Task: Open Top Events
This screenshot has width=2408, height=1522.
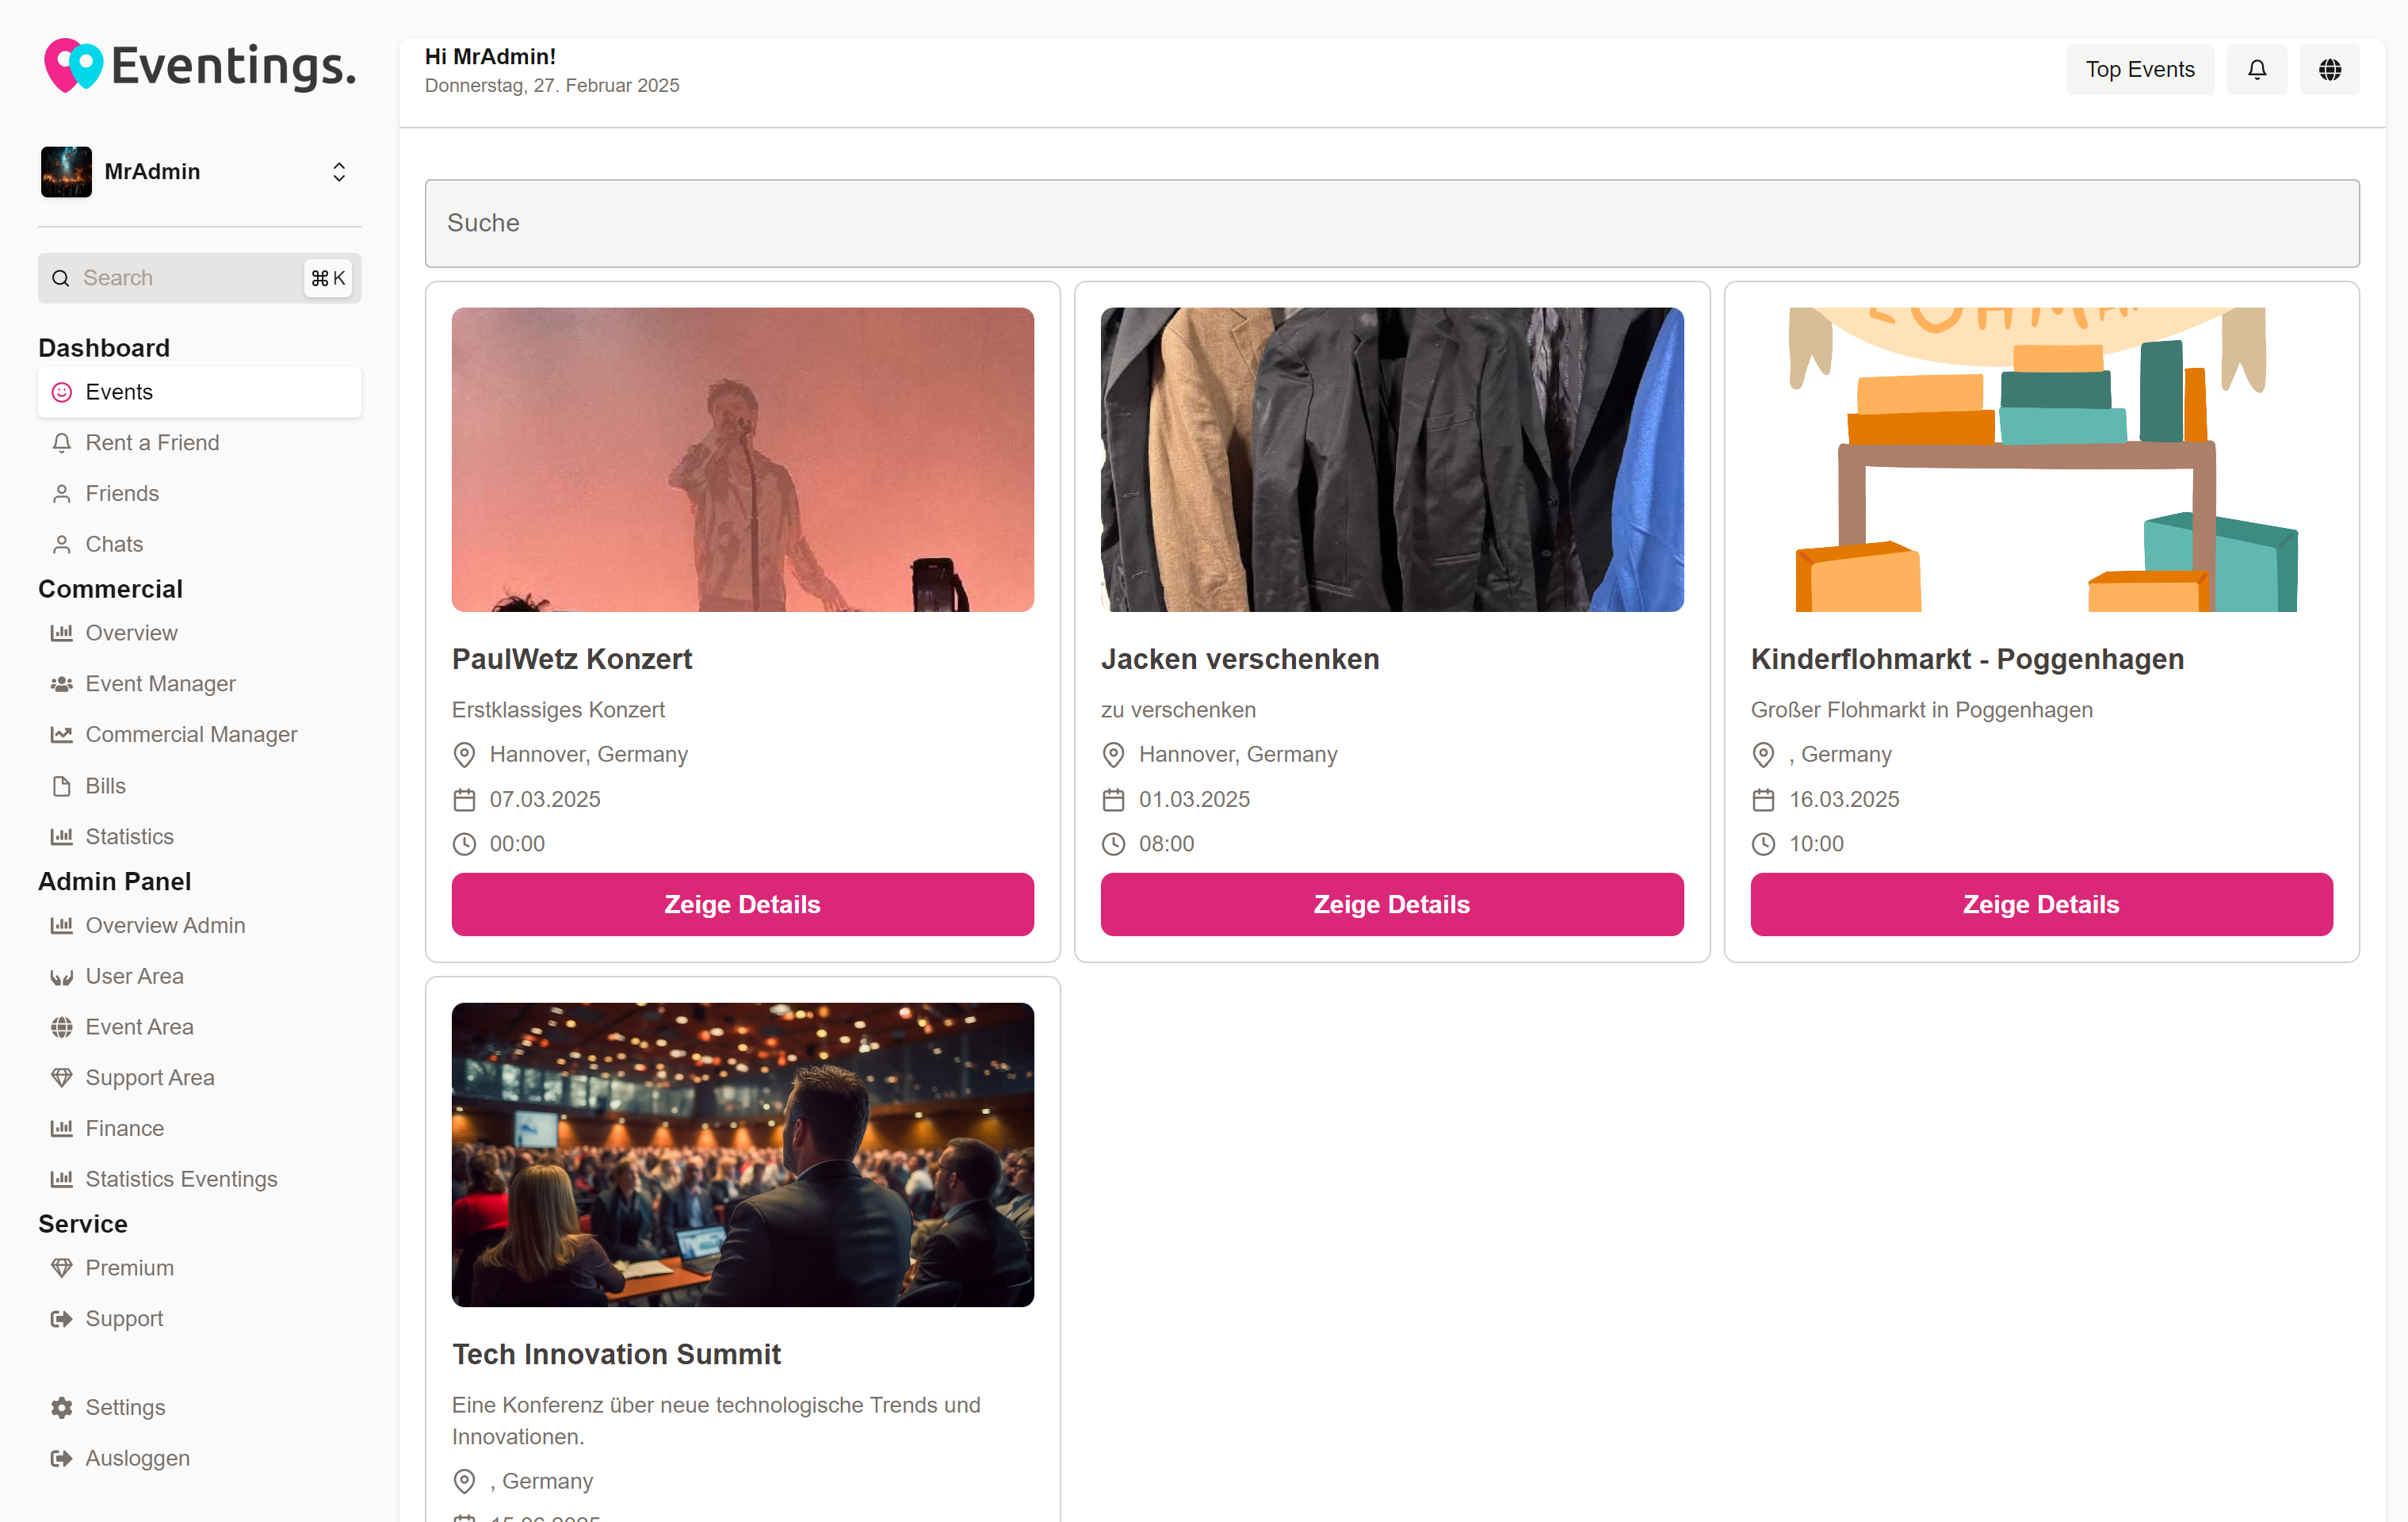Action: coord(2140,69)
